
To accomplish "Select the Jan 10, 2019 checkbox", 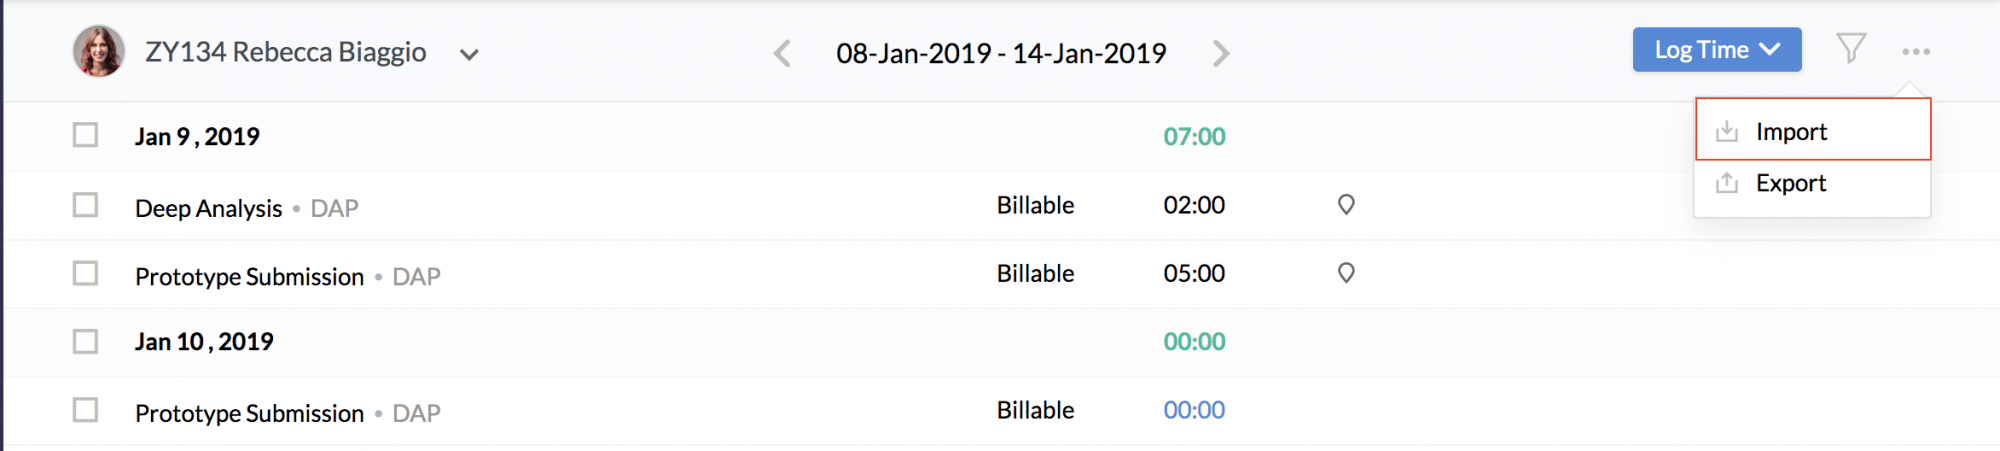I will click(85, 342).
